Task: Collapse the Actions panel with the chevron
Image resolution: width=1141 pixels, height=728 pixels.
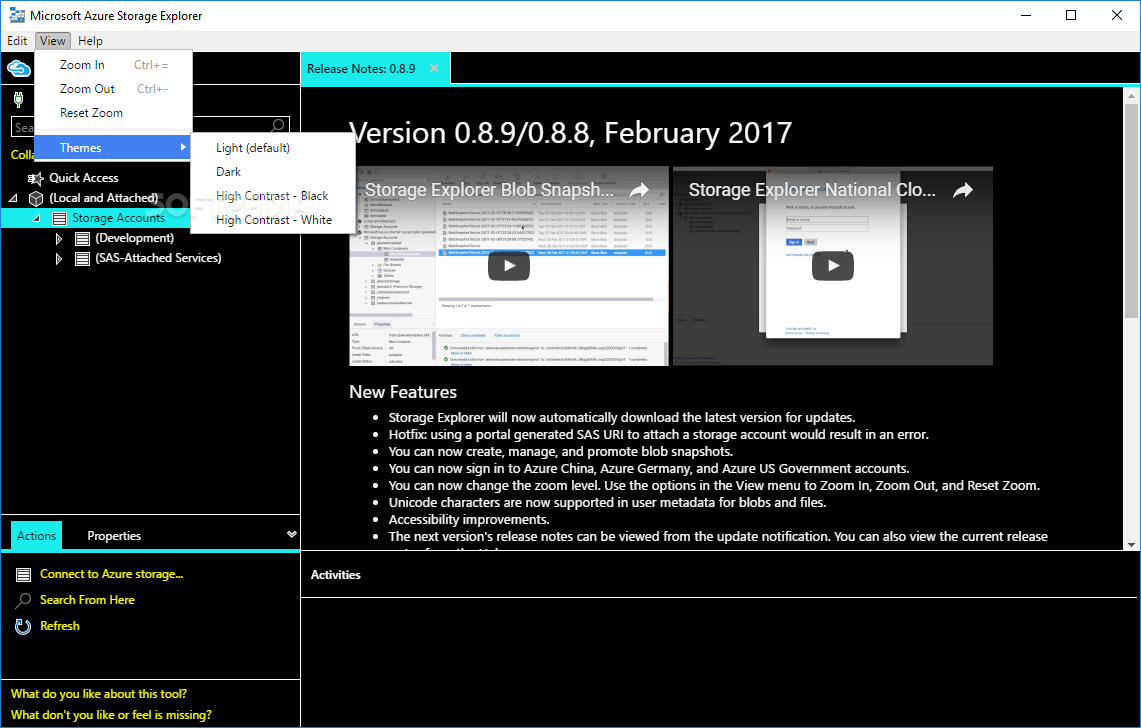Action: point(292,534)
